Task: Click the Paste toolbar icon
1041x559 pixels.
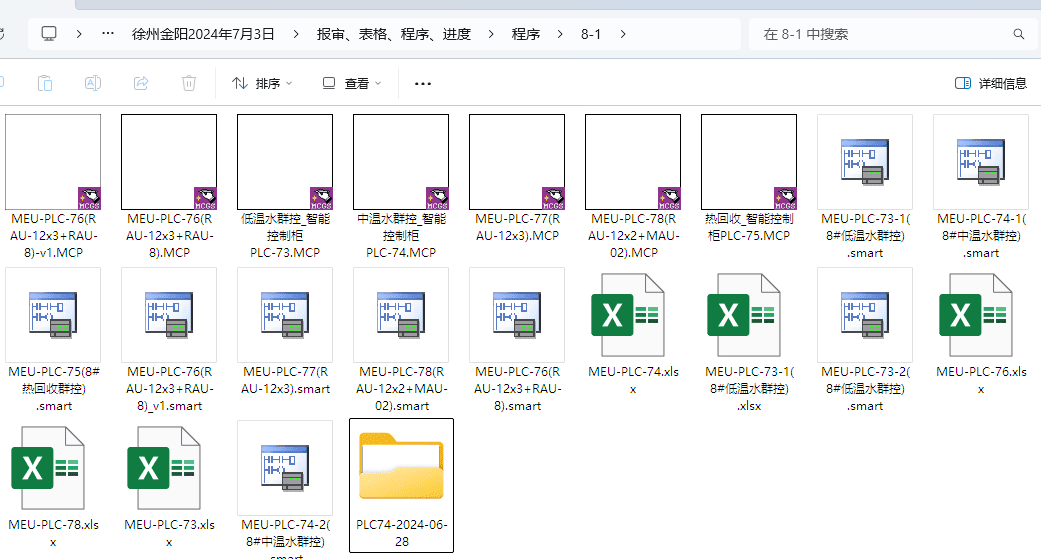Action: (45, 83)
